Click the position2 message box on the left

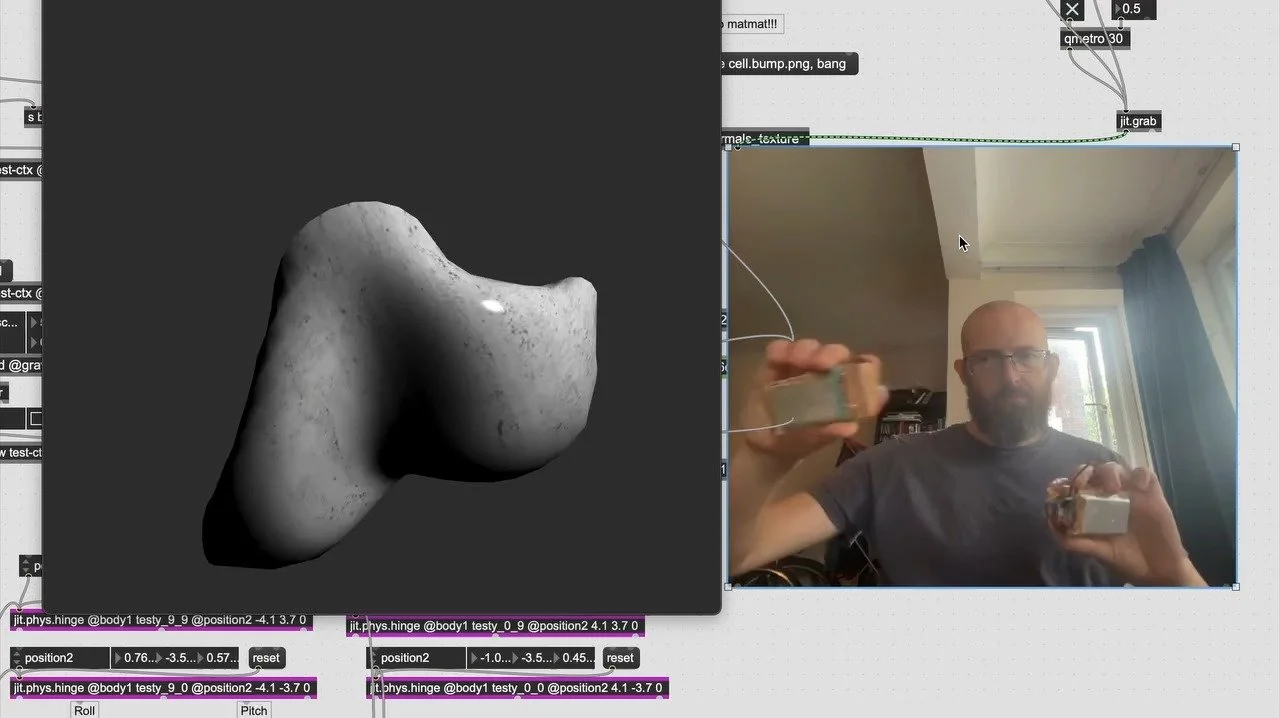pos(58,657)
